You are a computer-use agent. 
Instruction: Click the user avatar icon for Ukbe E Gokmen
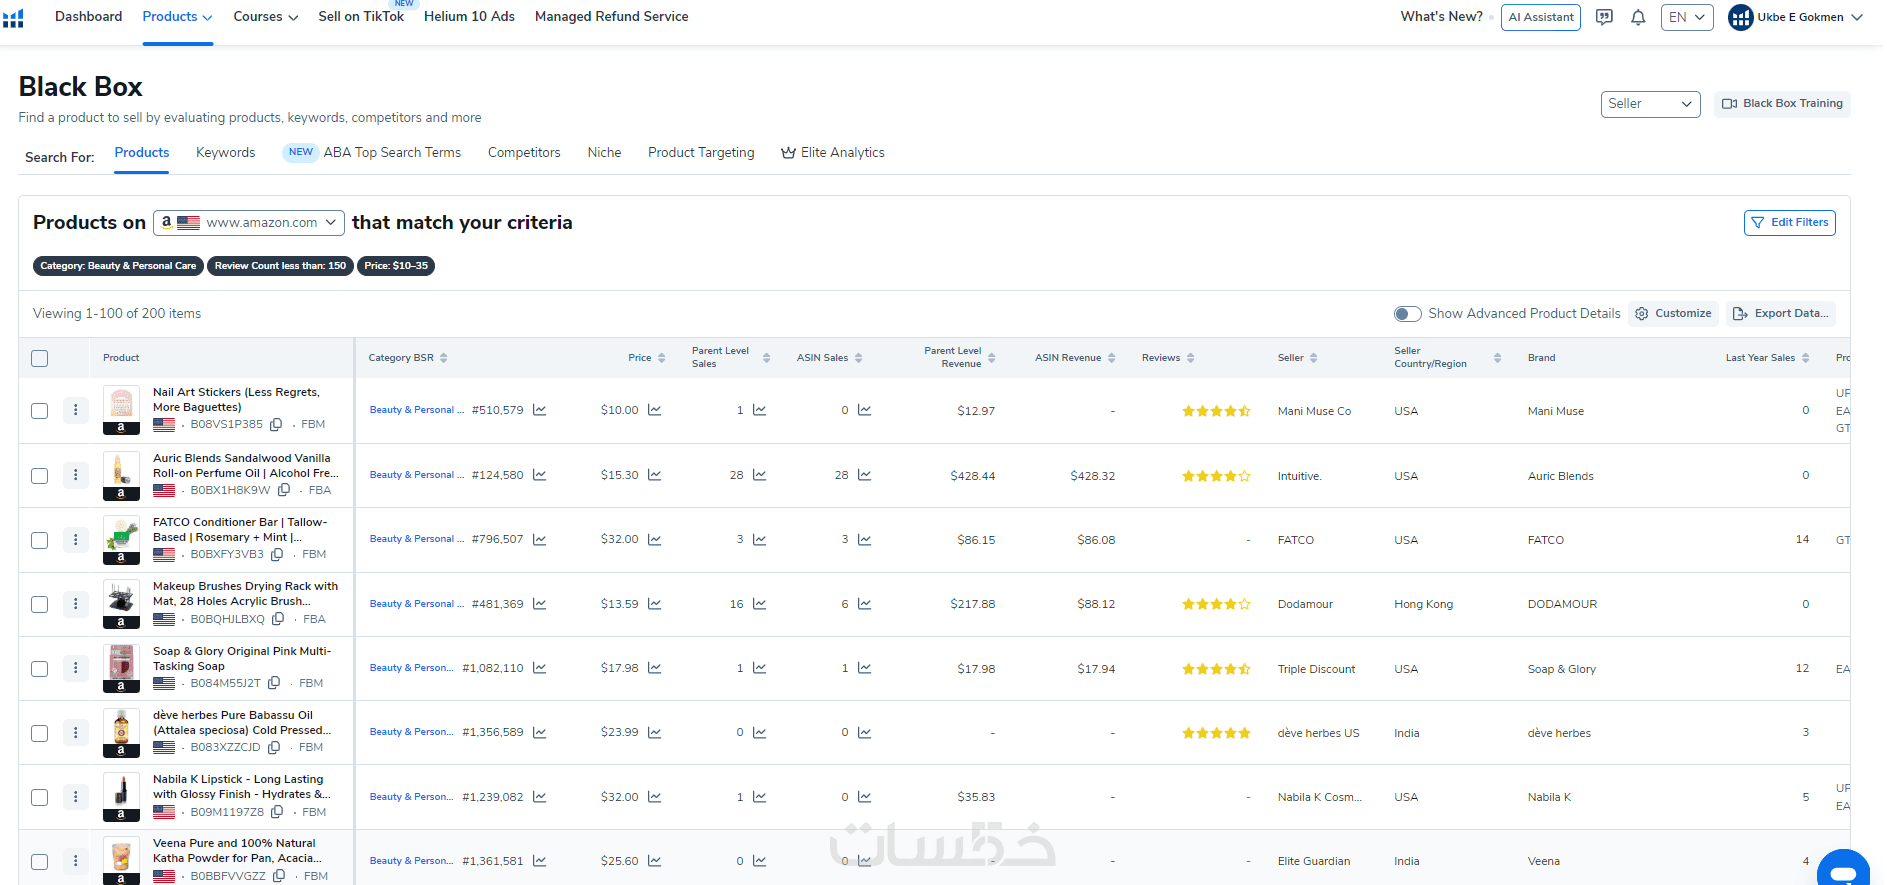(1741, 17)
